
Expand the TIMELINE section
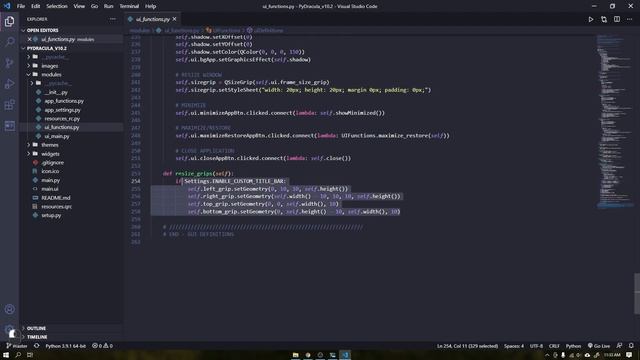pos(37,337)
